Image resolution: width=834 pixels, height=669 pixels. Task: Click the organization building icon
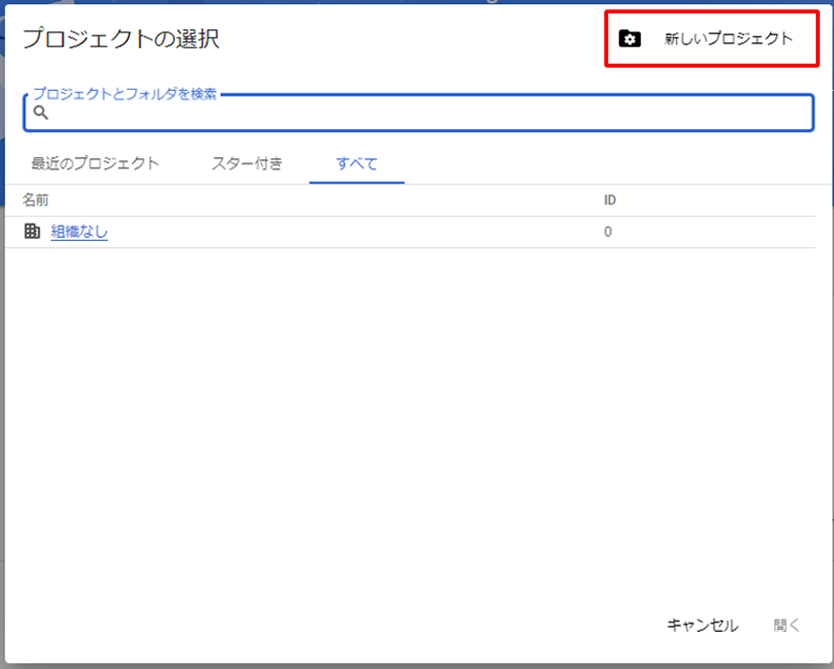click(x=32, y=232)
